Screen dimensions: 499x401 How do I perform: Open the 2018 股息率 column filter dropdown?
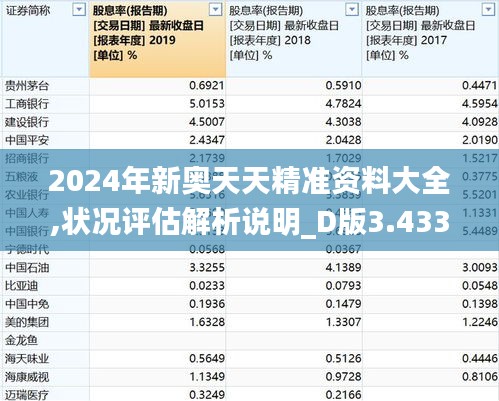[352, 10]
